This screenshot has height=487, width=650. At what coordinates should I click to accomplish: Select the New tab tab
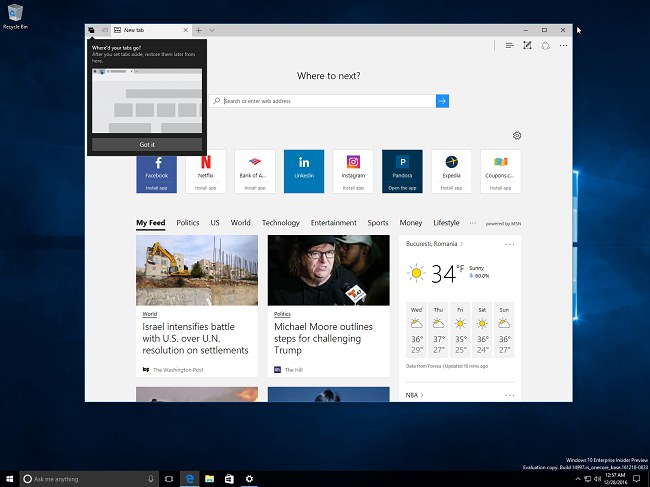[151, 30]
